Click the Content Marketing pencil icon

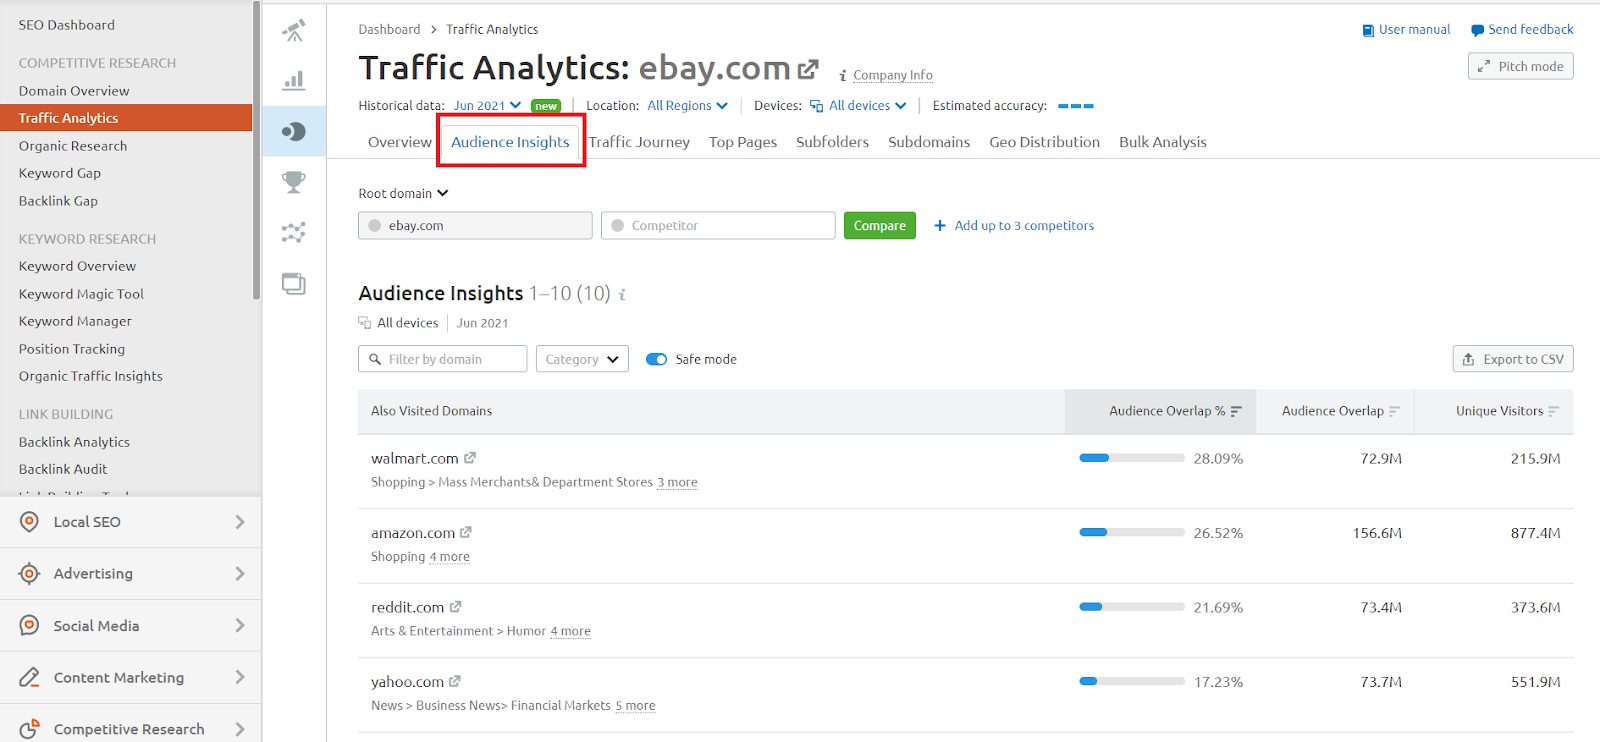coord(30,677)
